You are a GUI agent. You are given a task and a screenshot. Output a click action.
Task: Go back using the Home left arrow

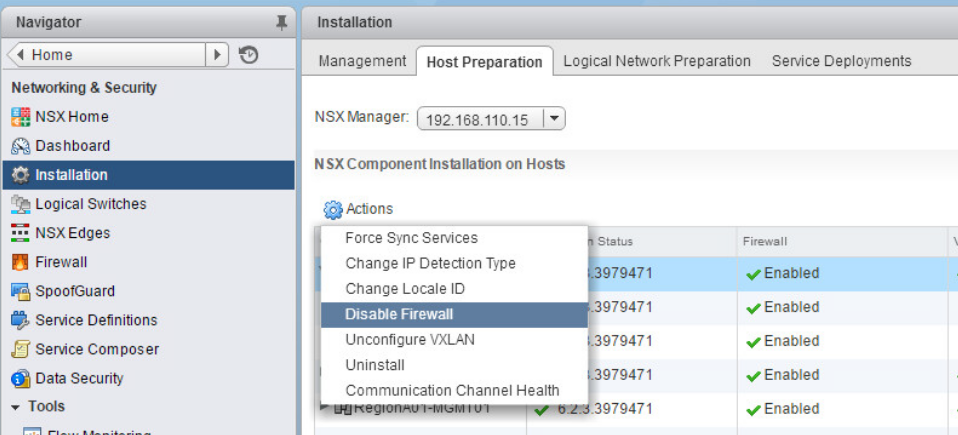click(21, 55)
